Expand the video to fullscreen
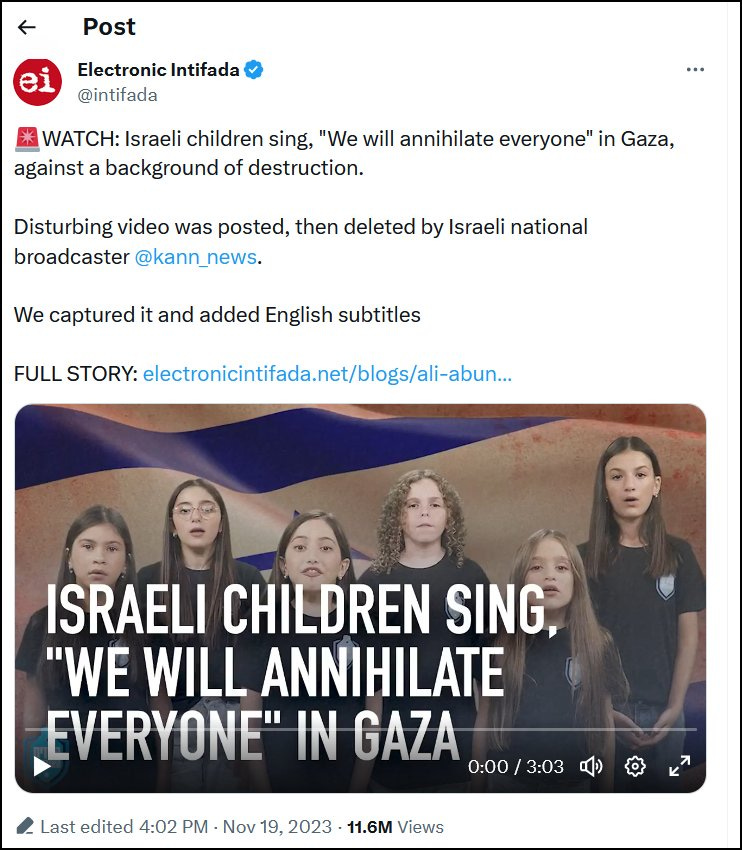The height and width of the screenshot is (850, 742). (x=679, y=766)
